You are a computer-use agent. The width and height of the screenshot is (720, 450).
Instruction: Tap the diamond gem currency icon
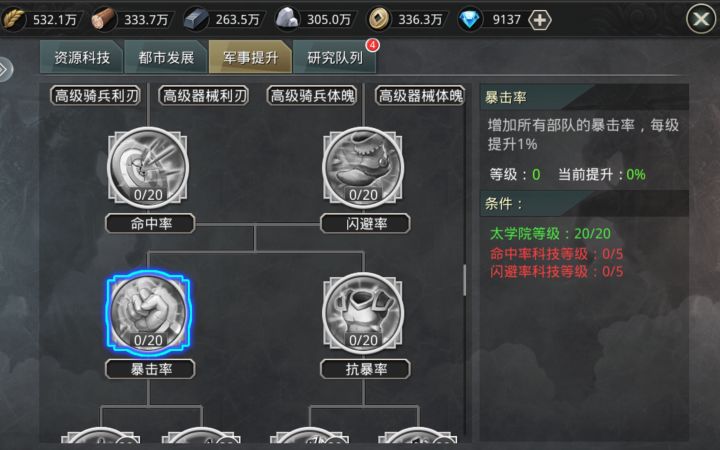[469, 19]
